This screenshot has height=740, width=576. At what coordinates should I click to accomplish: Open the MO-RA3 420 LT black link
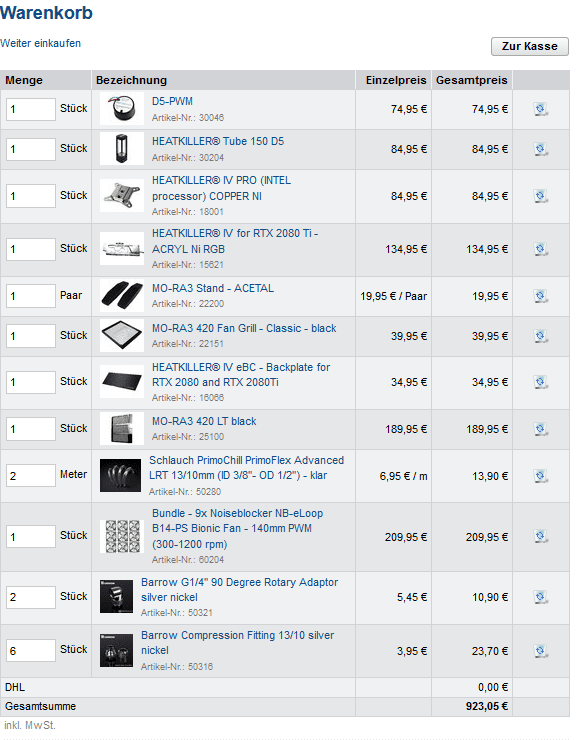204,421
